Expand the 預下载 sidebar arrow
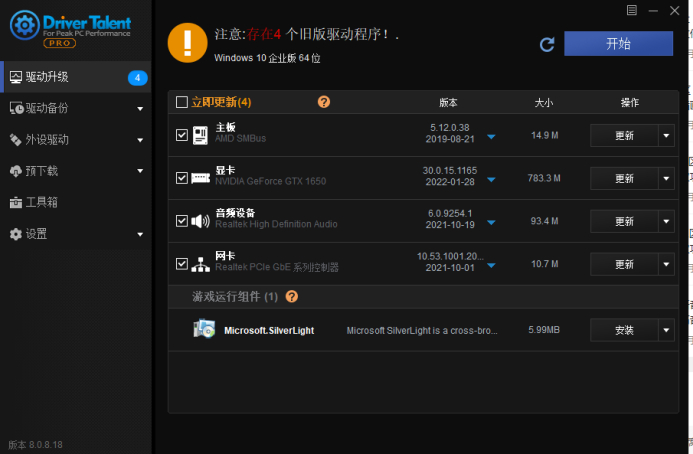 coord(140,171)
